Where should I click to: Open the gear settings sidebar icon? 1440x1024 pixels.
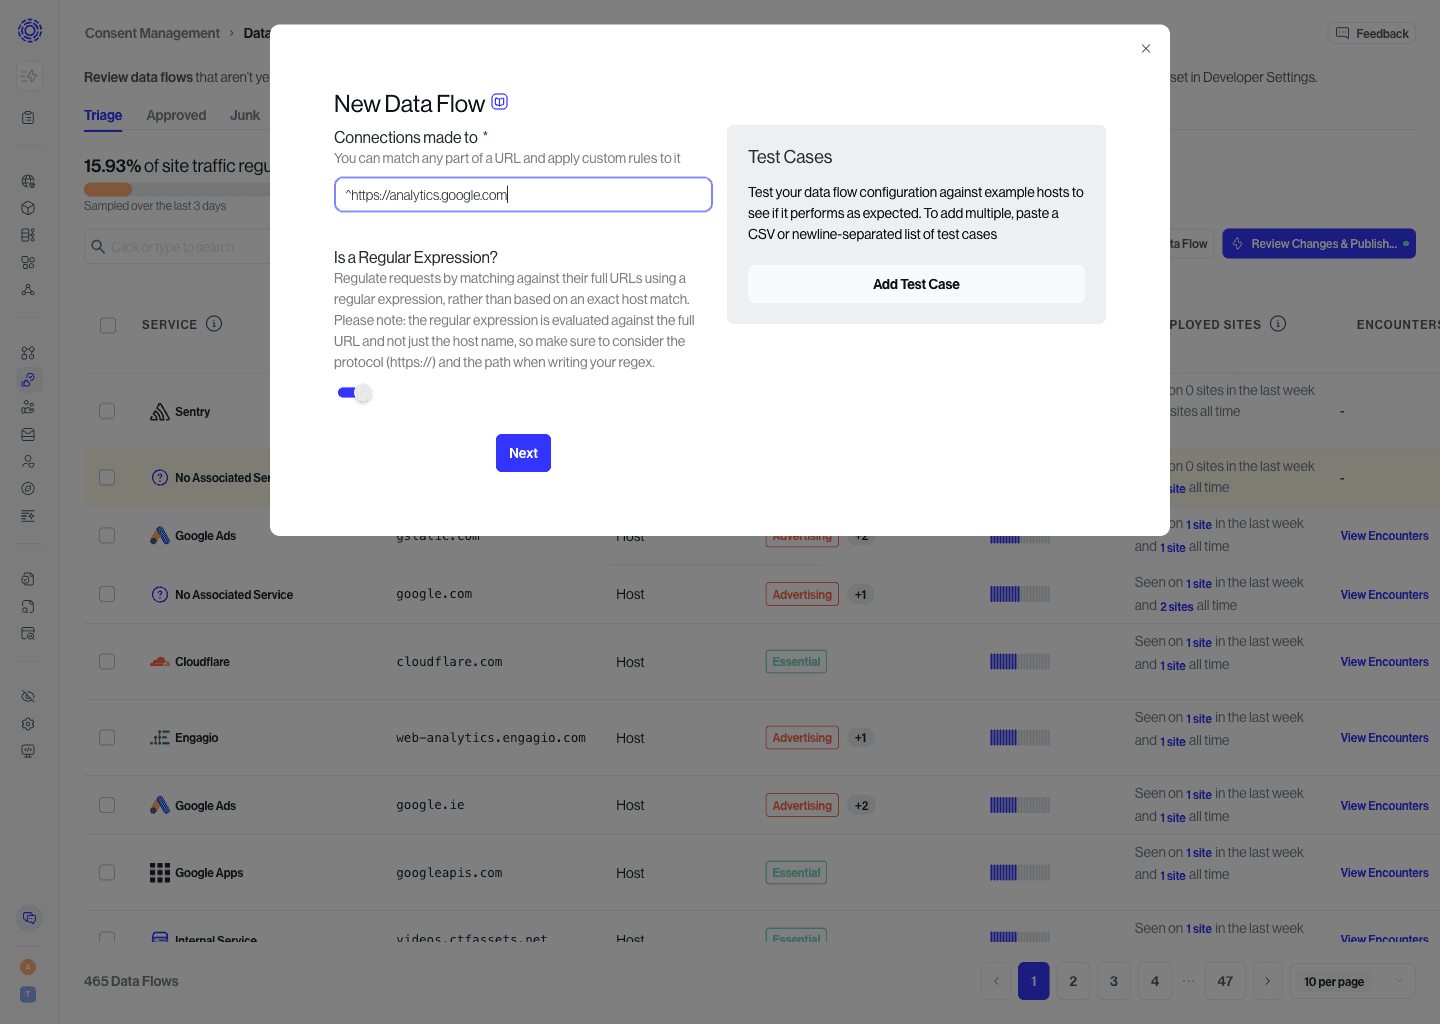click(28, 723)
